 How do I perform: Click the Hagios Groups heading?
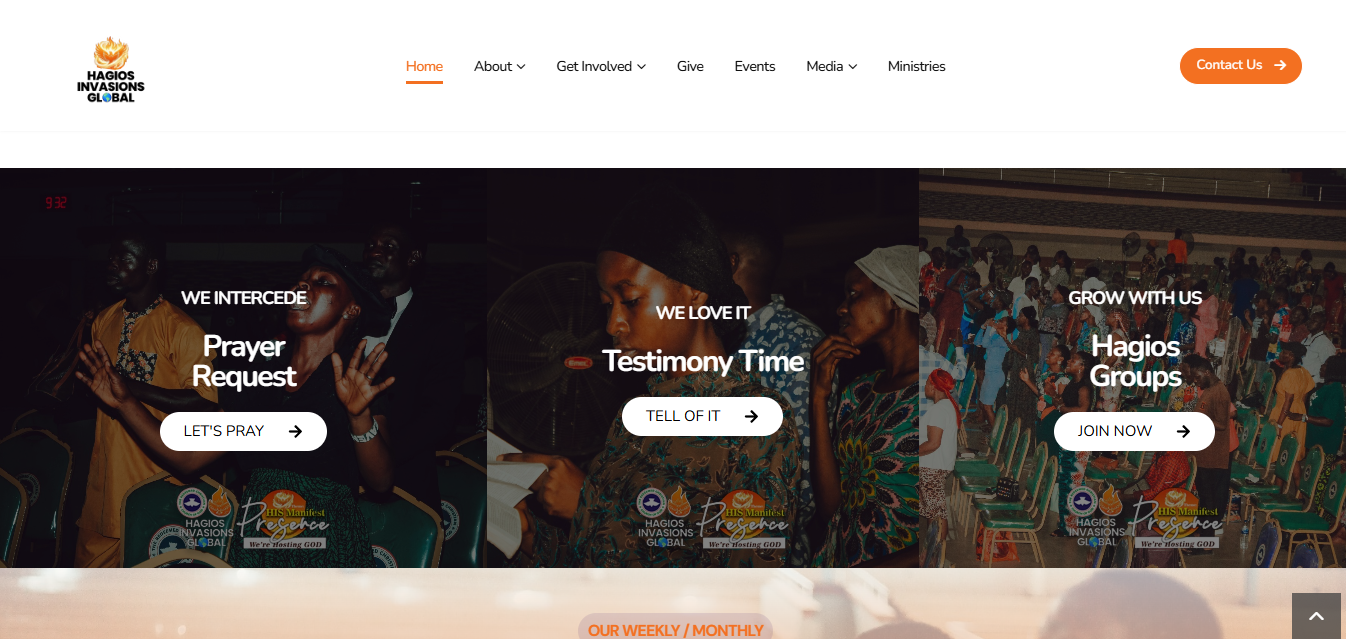pyautogui.click(x=1135, y=361)
